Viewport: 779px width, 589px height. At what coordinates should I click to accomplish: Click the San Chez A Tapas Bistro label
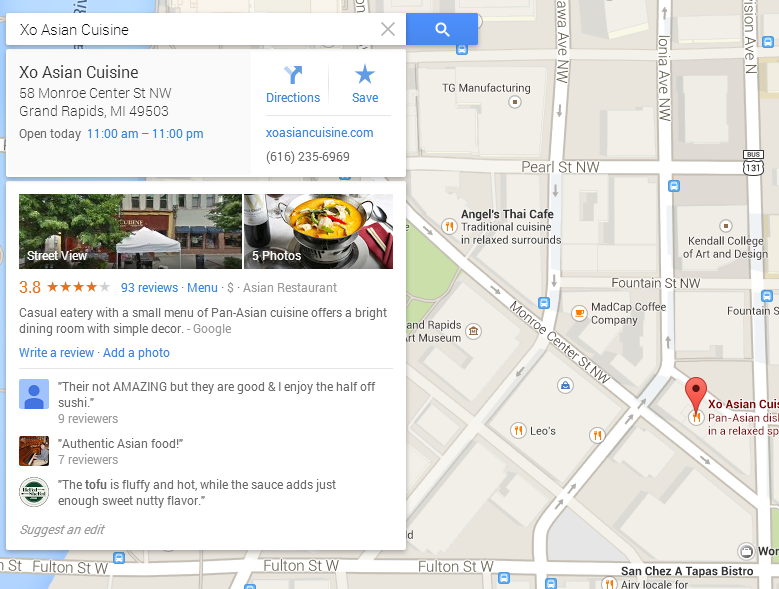point(687,571)
